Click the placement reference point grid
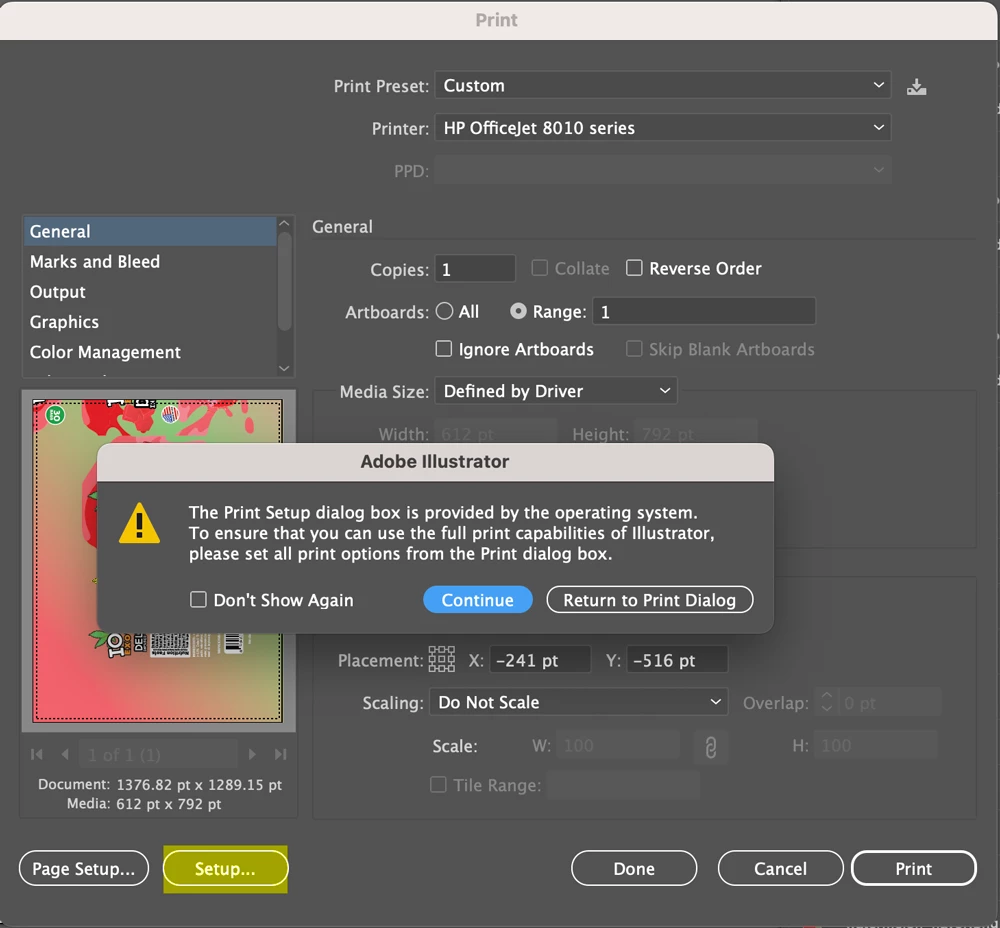This screenshot has width=1000, height=928. tap(441, 659)
